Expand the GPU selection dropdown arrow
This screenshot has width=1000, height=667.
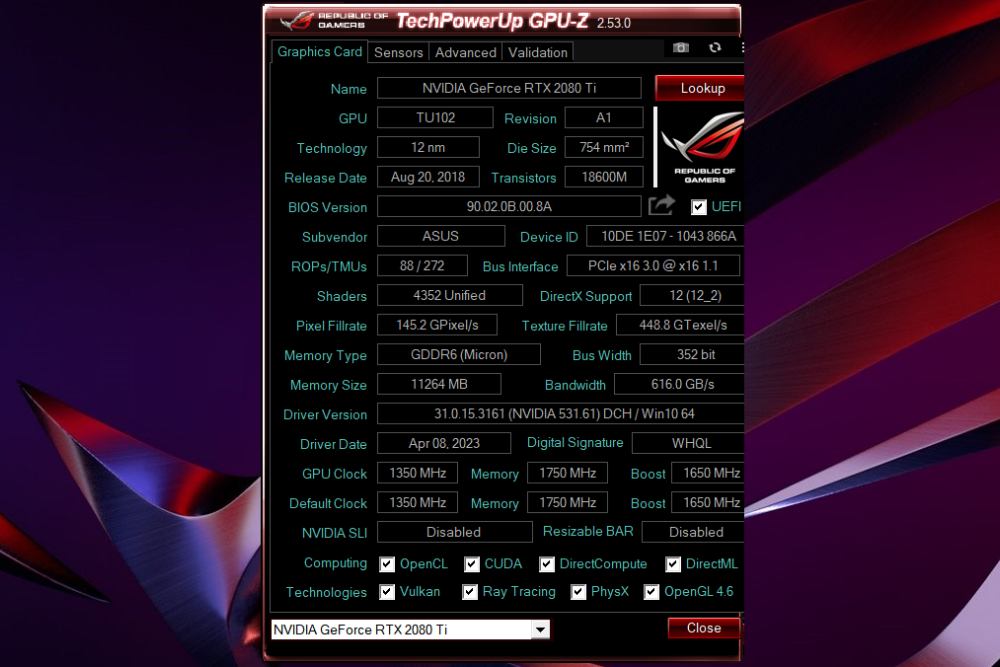540,630
